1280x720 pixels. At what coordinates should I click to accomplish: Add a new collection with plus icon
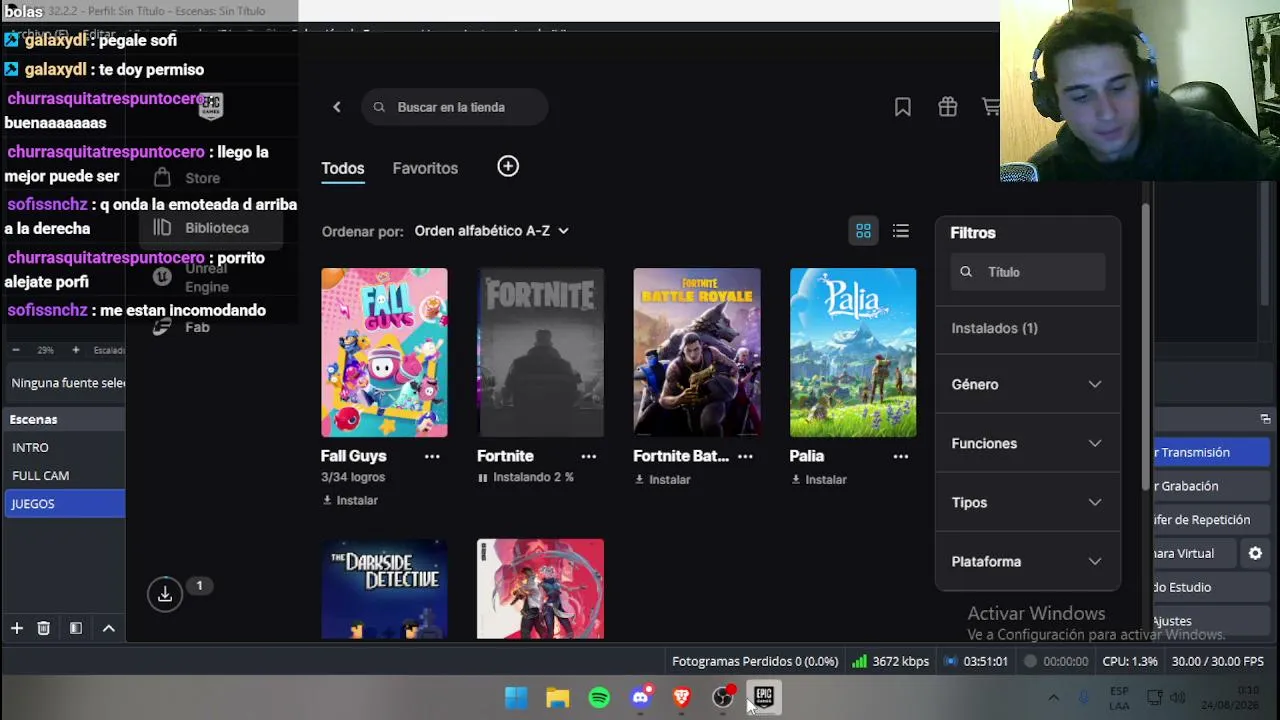click(508, 167)
